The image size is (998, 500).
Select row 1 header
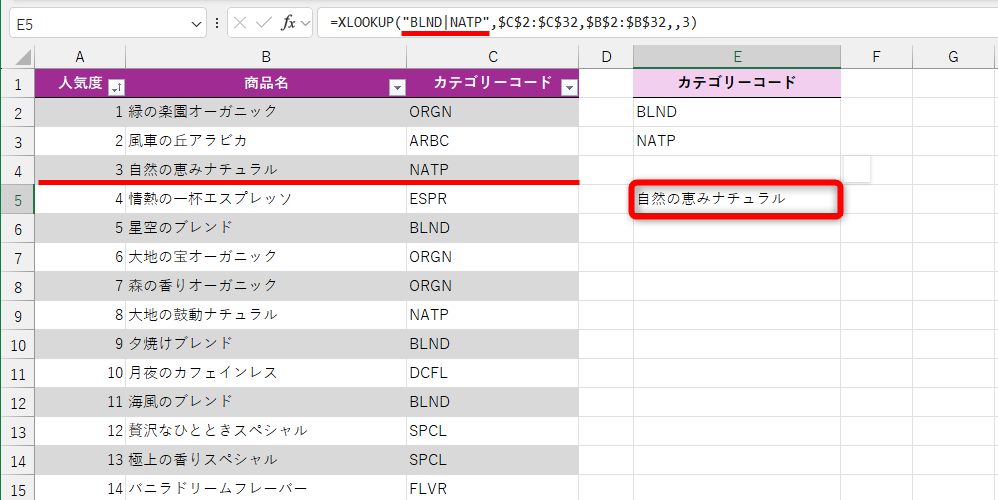click(x=17, y=83)
